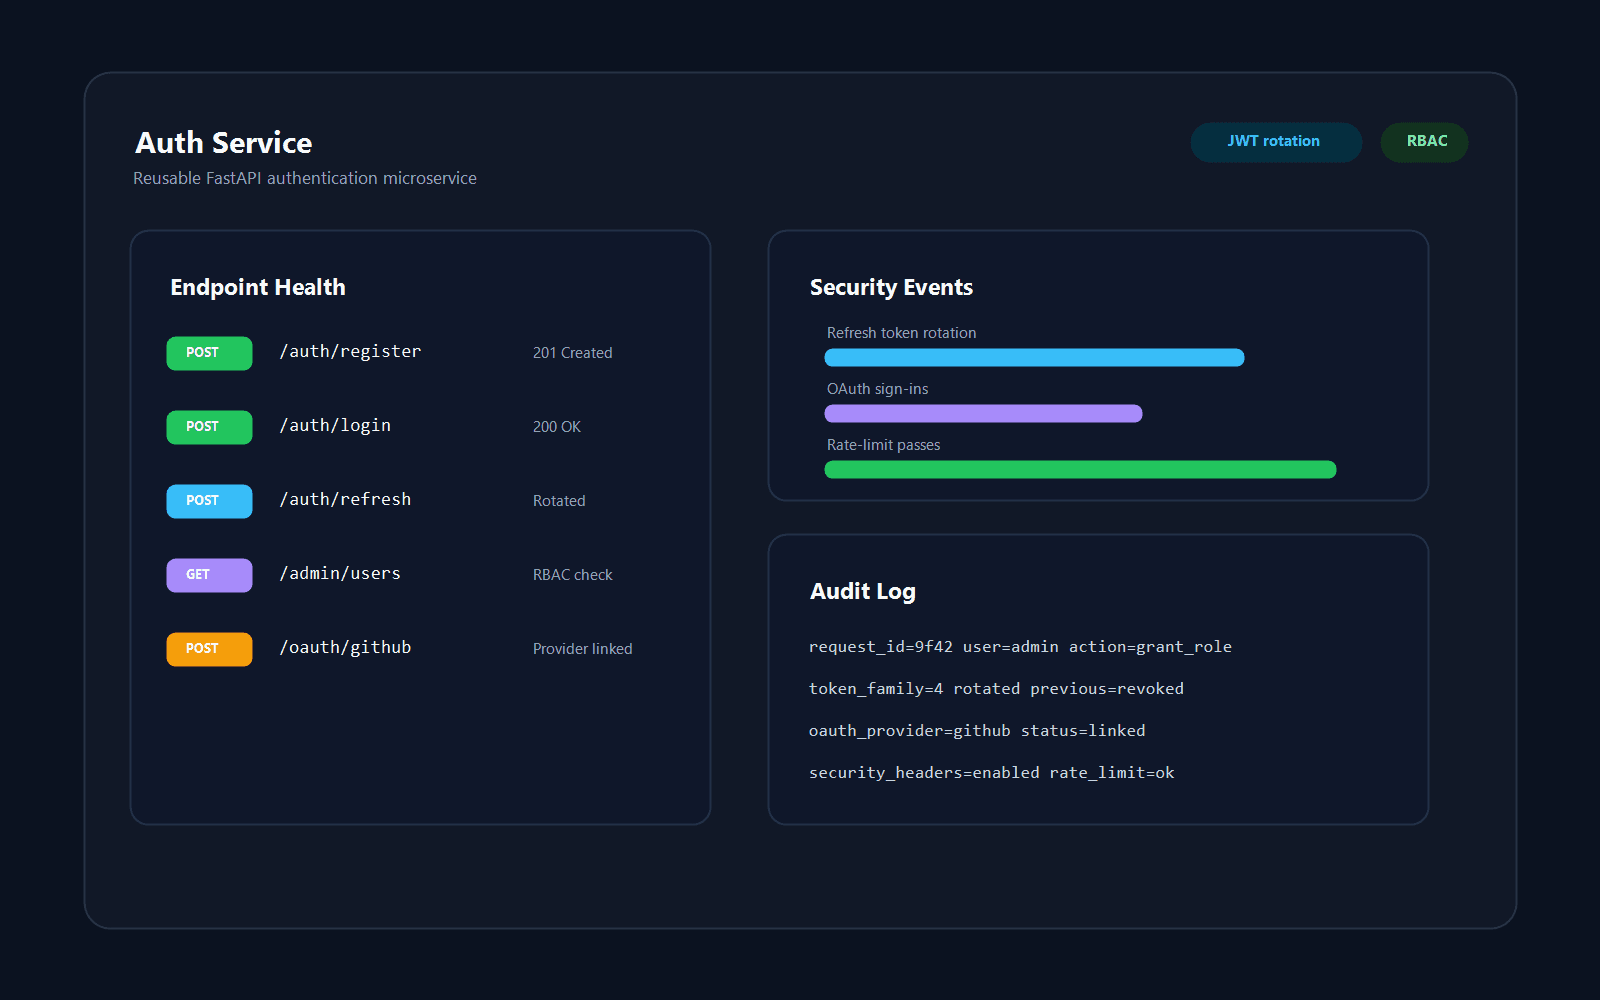Viewport: 1600px width, 1000px height.
Task: Select the /auth/register endpoint path
Action: 350,352
